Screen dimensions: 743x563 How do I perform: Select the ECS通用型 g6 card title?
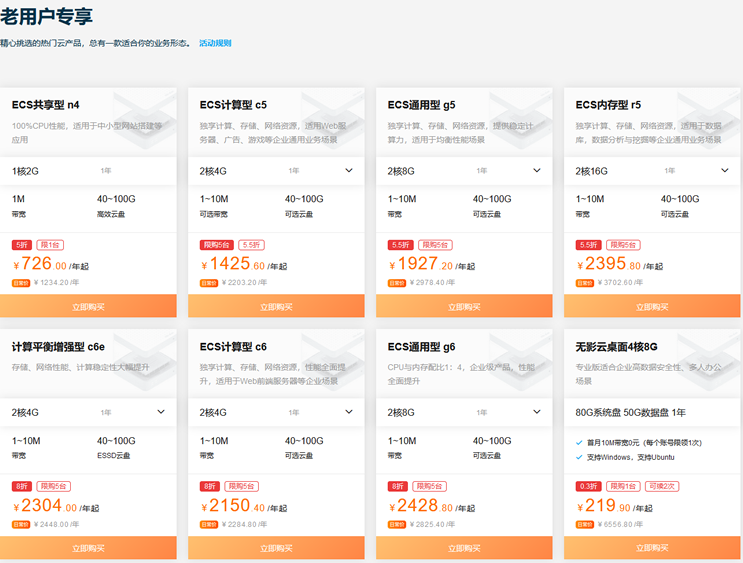coord(421,347)
